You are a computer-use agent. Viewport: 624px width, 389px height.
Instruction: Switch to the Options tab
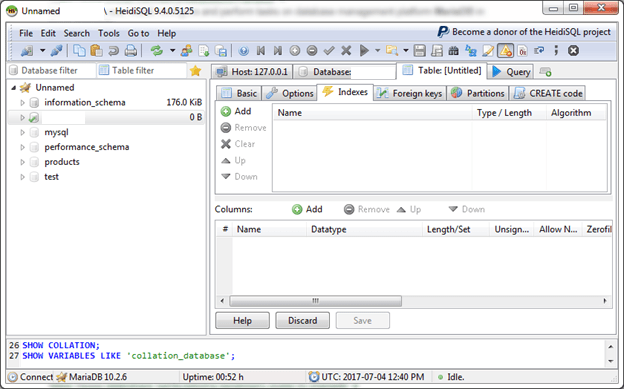click(x=289, y=93)
